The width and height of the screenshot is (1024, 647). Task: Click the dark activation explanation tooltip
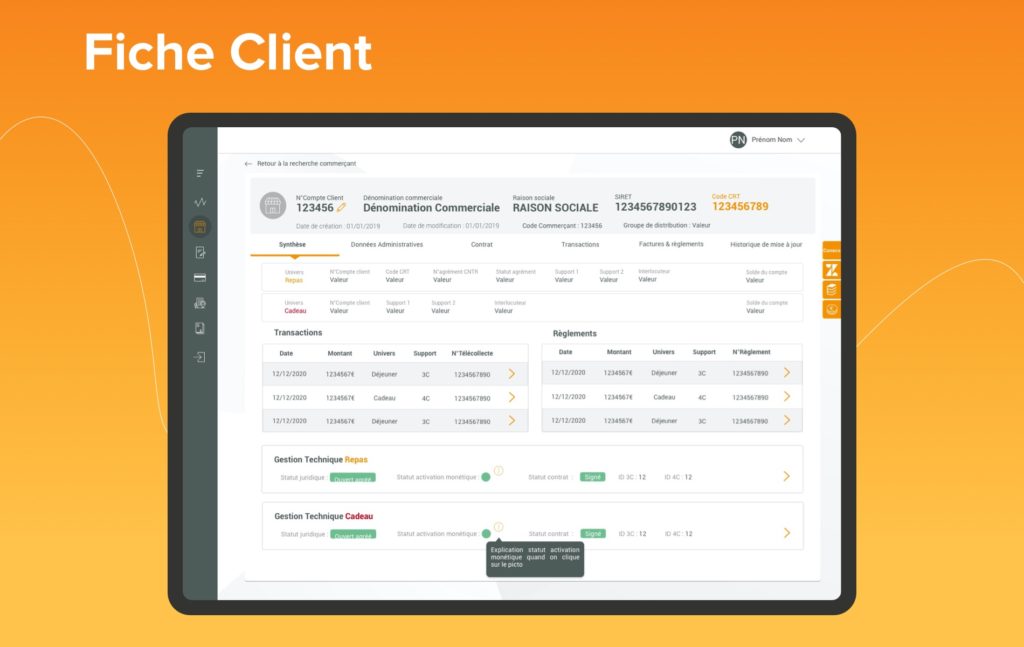535,559
